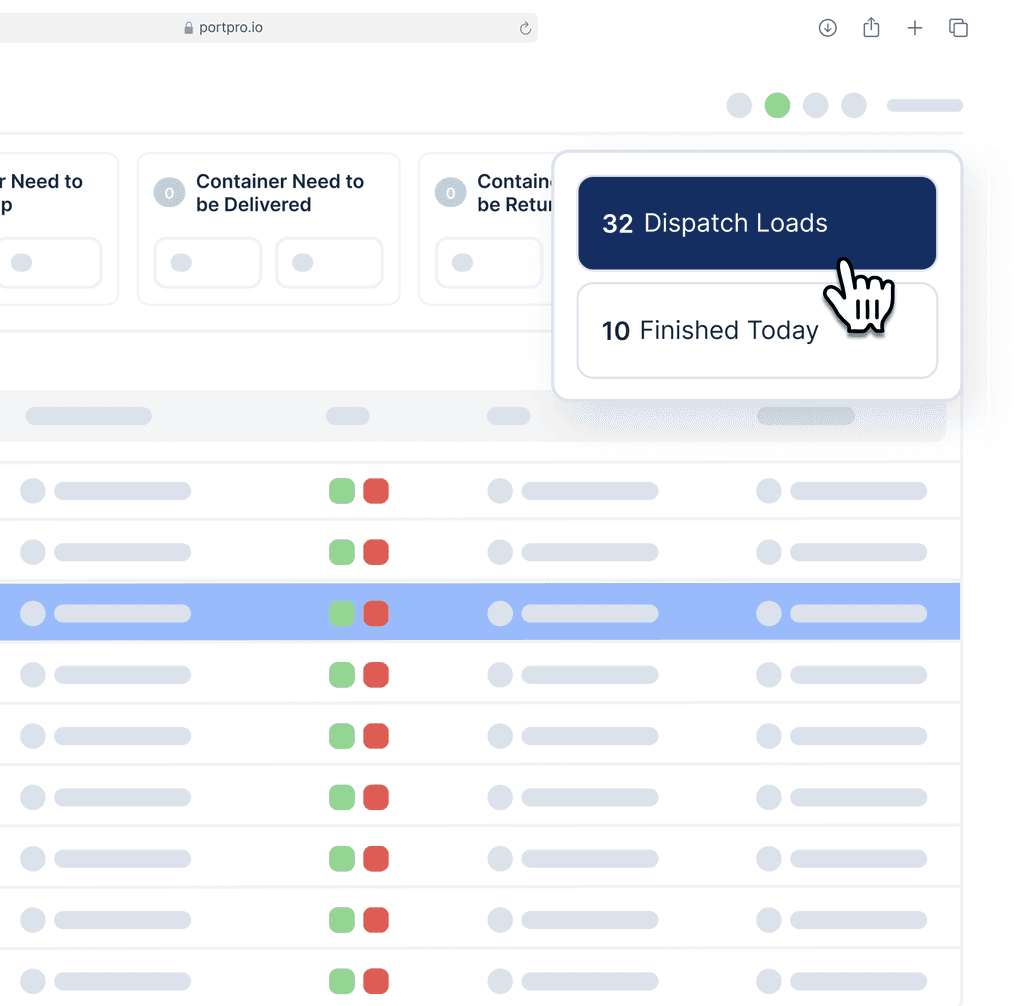Viewport: 1024px width, 1006px height.
Task: Open the right pill selector under Container Need to be Delivered
Action: point(329,262)
